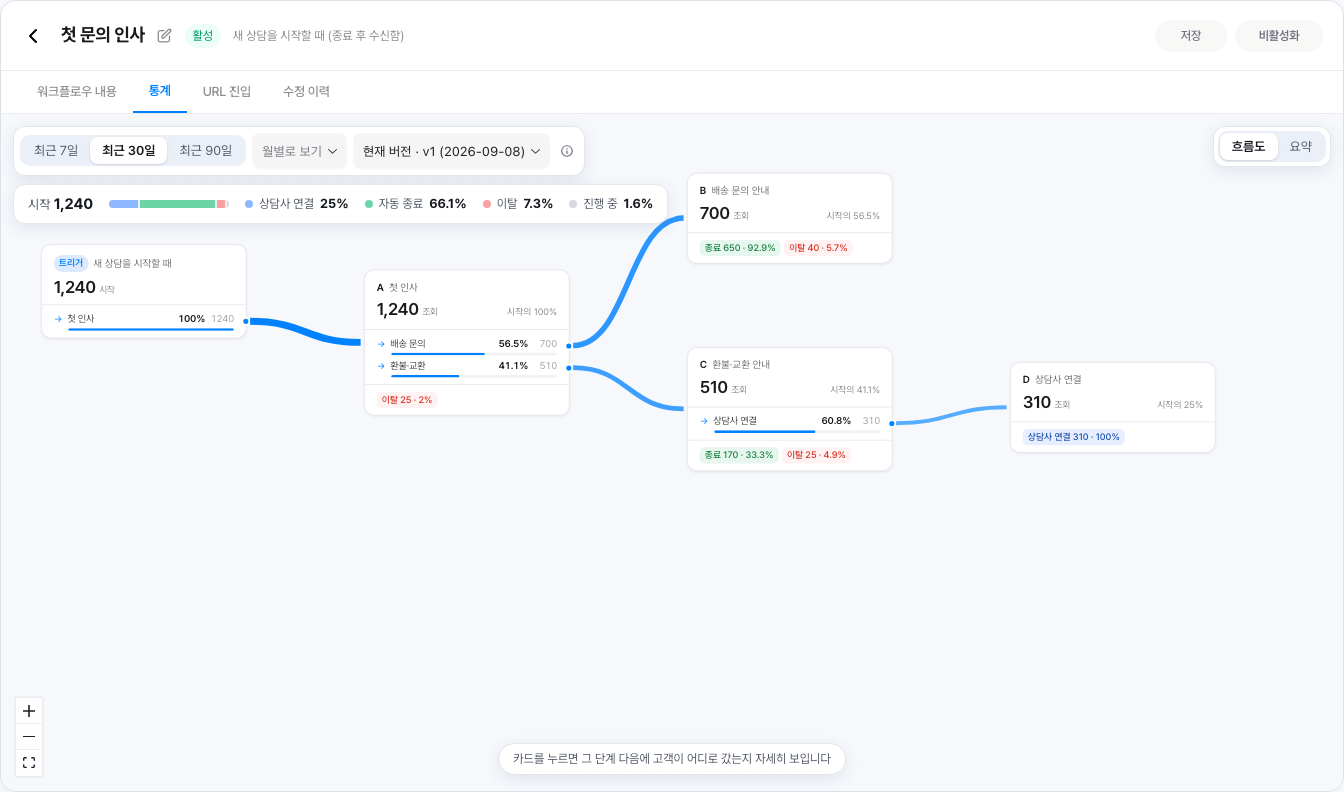Click the 첫 인사 100% row in trigger card

[144, 321]
